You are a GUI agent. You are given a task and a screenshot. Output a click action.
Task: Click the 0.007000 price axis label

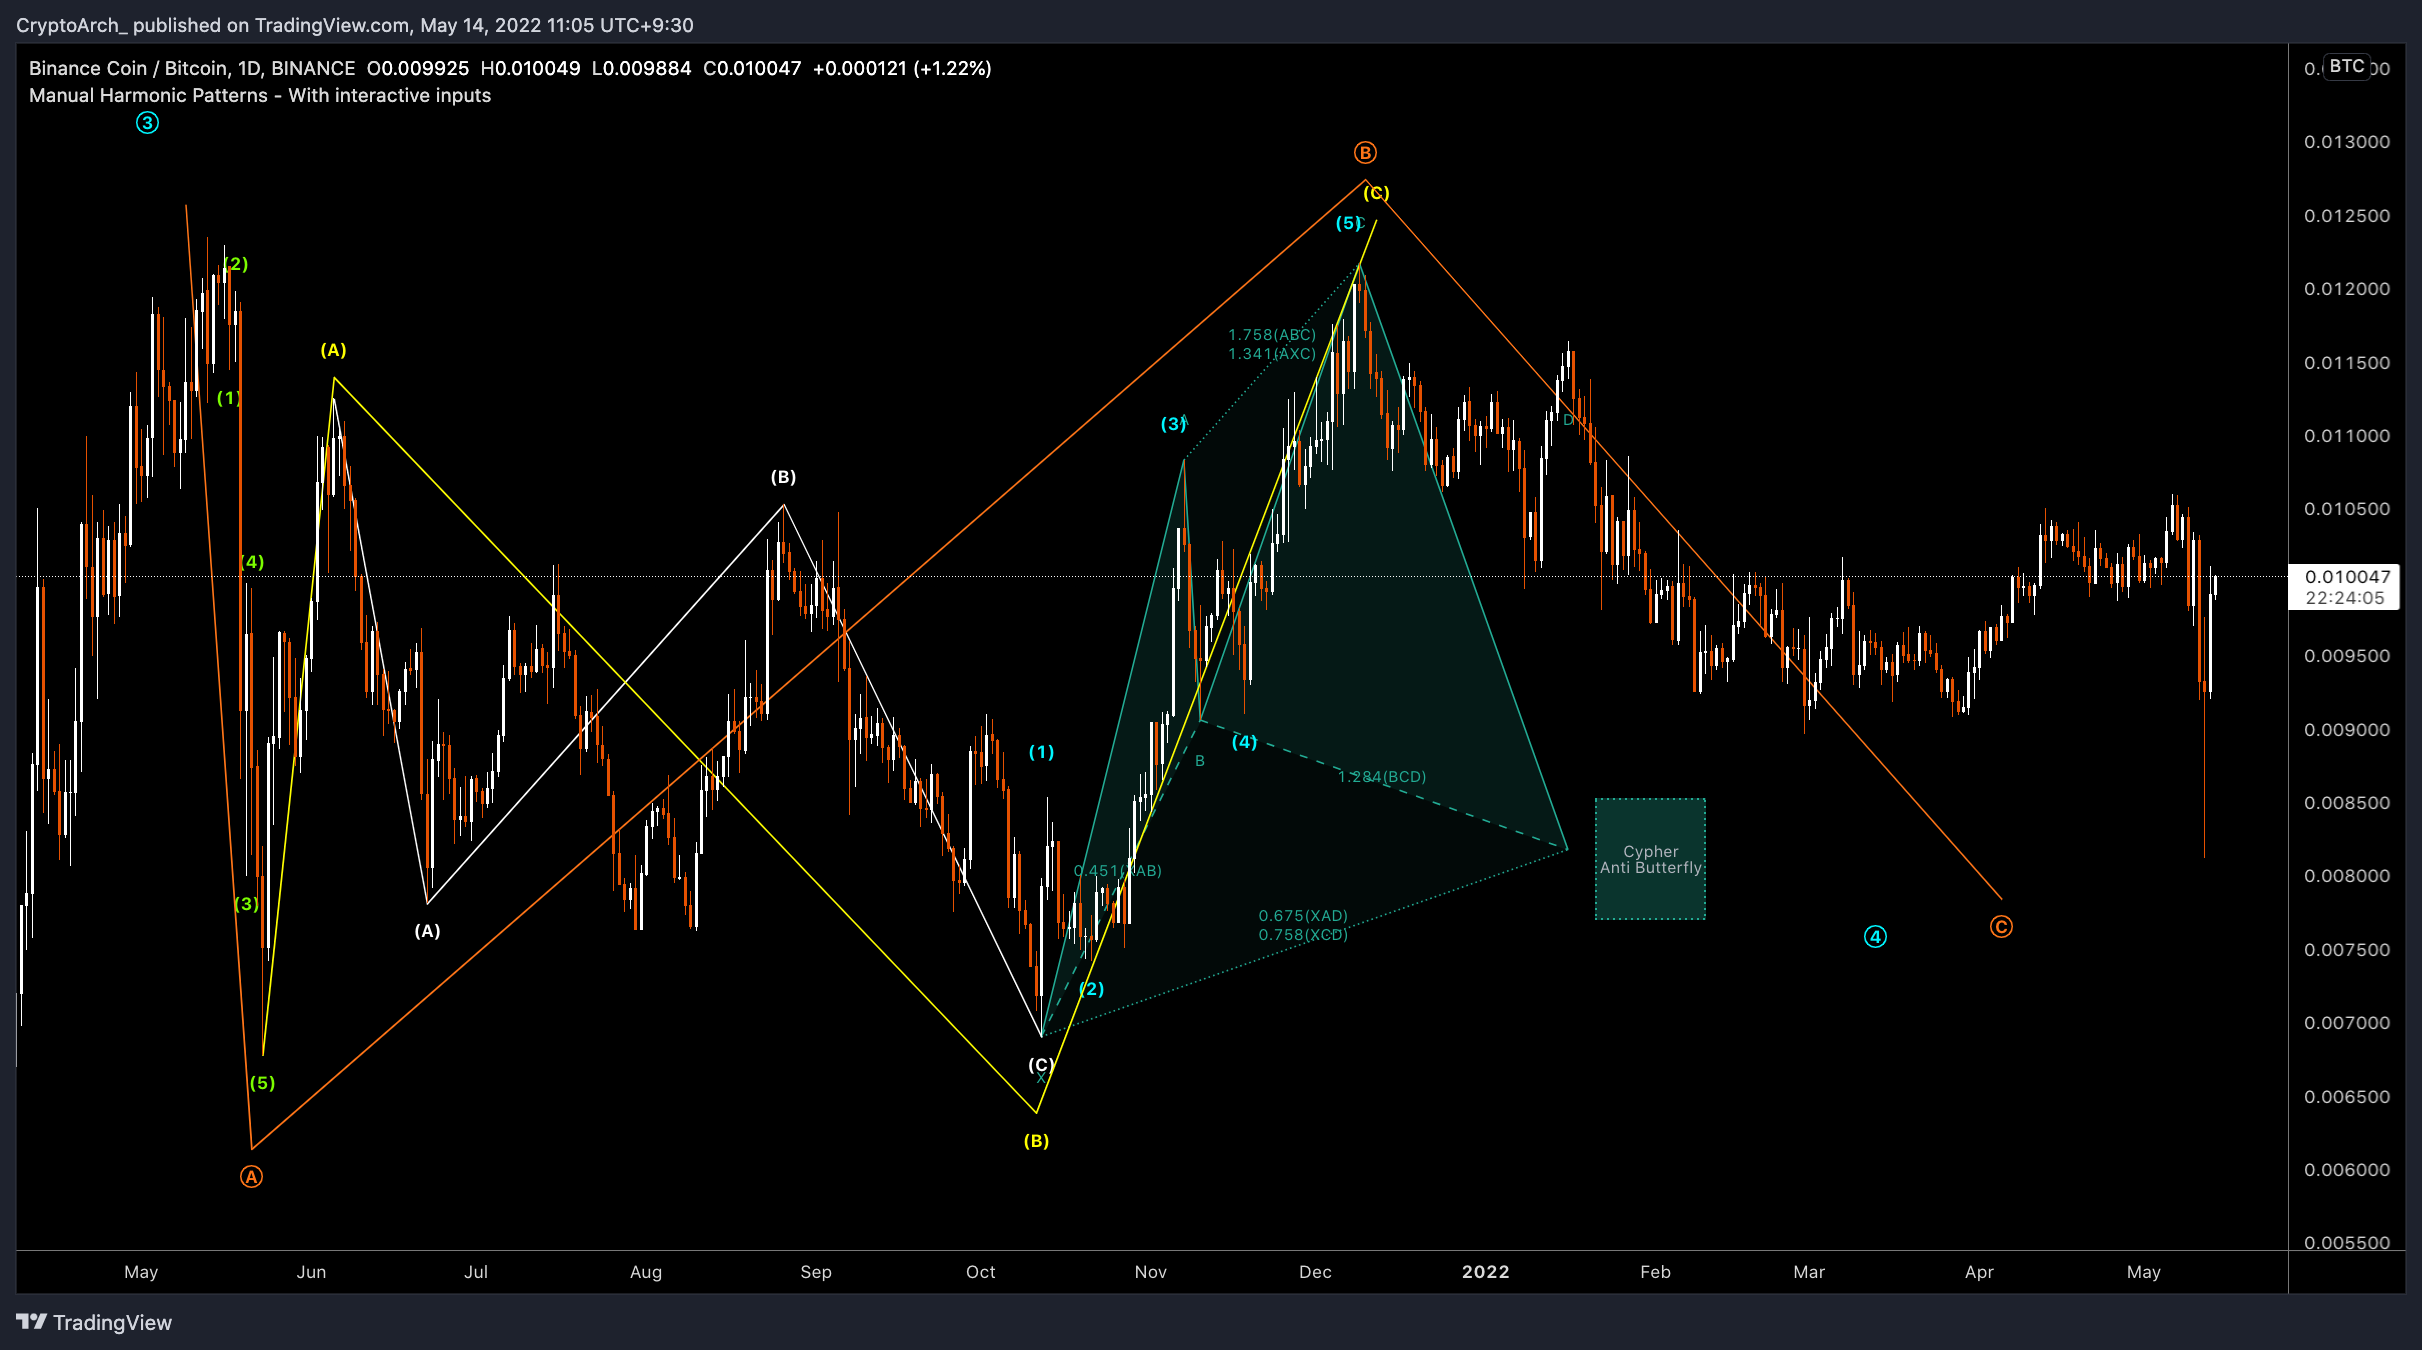(x=2346, y=1023)
